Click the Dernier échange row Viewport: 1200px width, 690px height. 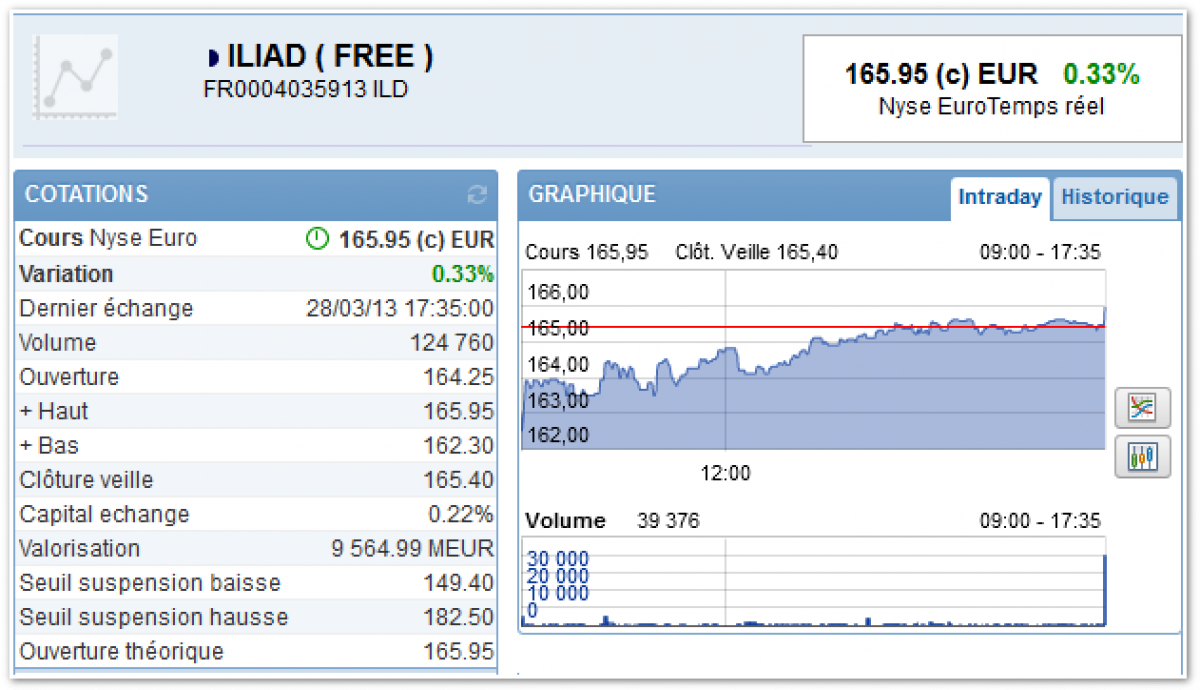tap(256, 308)
